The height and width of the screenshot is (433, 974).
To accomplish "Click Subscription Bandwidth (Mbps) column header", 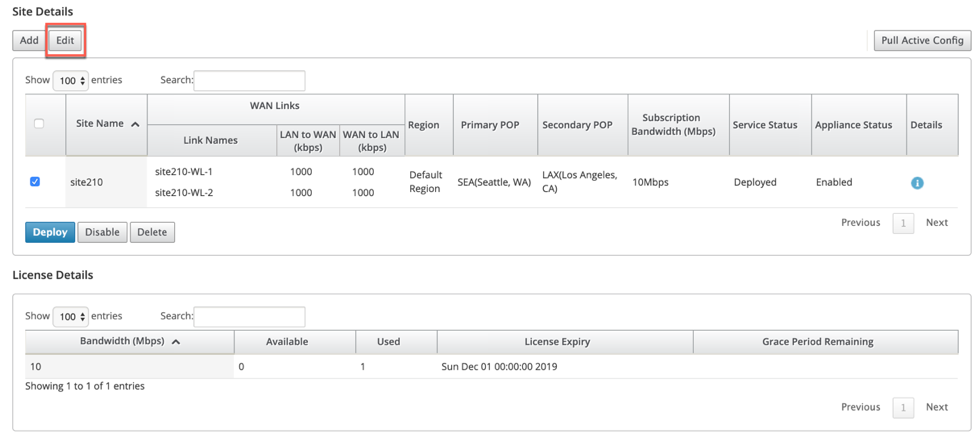I will coord(678,125).
